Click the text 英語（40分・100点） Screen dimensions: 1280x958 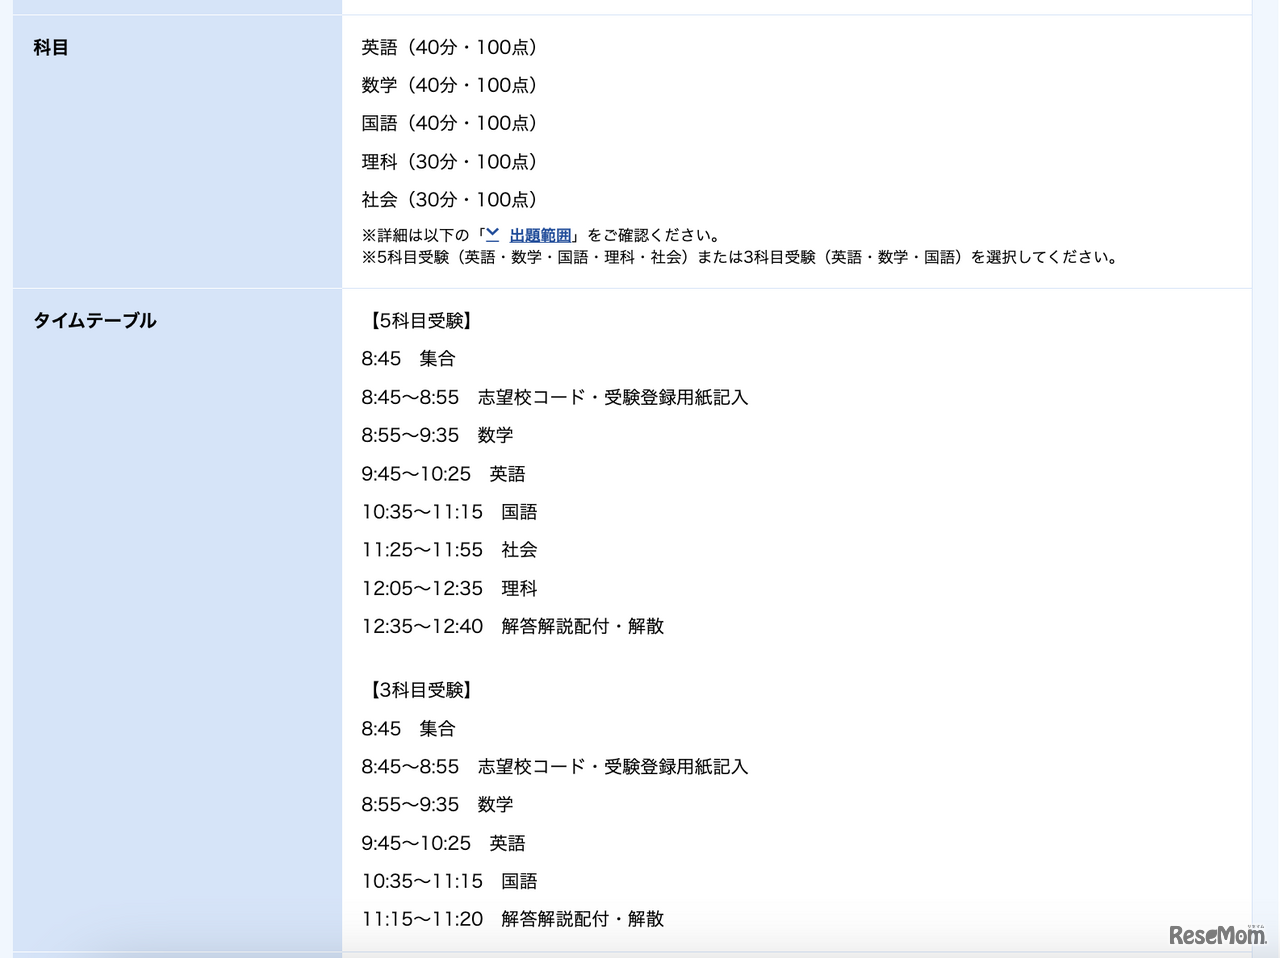tap(449, 47)
